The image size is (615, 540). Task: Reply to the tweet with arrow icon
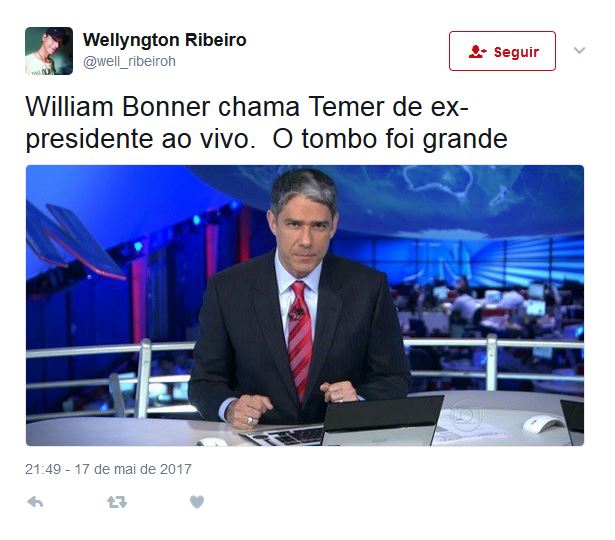coord(35,502)
